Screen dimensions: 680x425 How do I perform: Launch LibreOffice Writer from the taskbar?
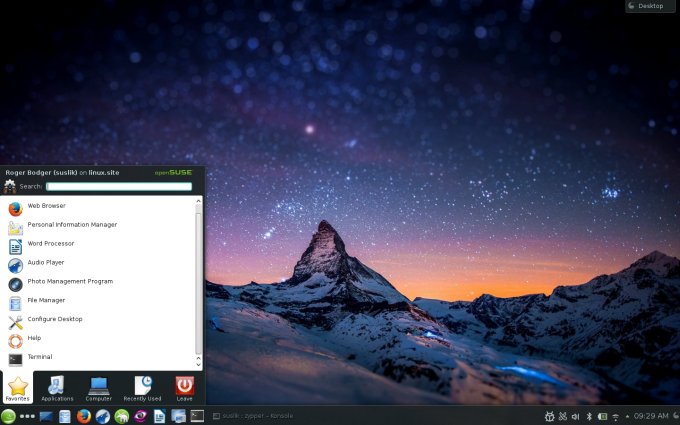click(x=160, y=416)
